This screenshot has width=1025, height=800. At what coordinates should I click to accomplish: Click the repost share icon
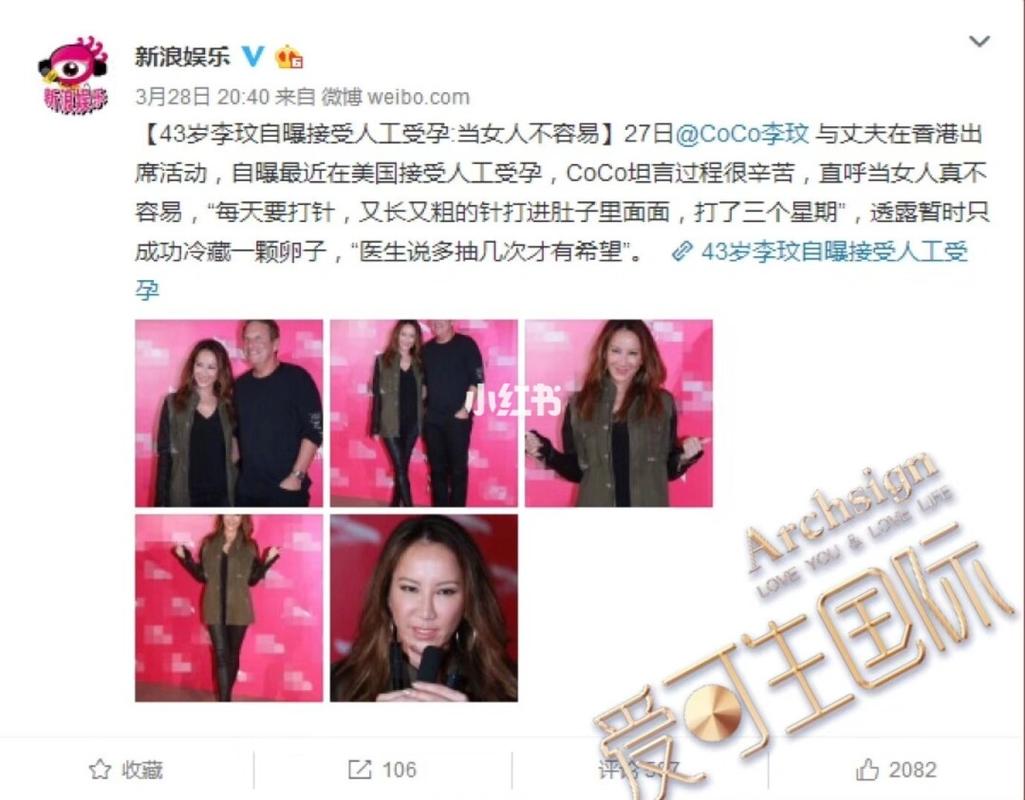pyautogui.click(x=360, y=769)
